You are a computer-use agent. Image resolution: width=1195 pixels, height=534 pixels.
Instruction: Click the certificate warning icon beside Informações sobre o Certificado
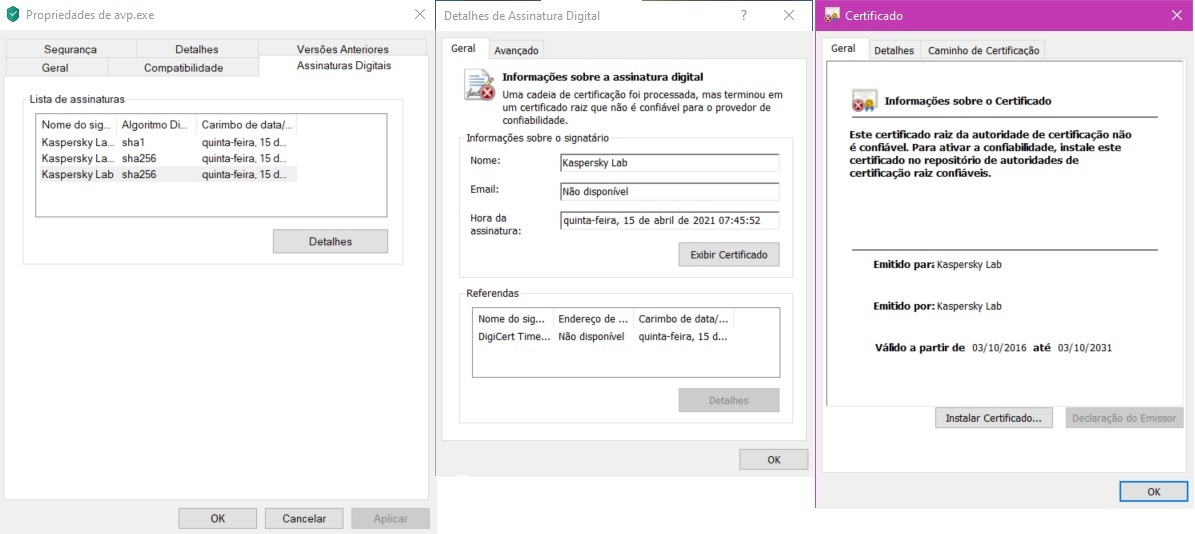tap(863, 101)
